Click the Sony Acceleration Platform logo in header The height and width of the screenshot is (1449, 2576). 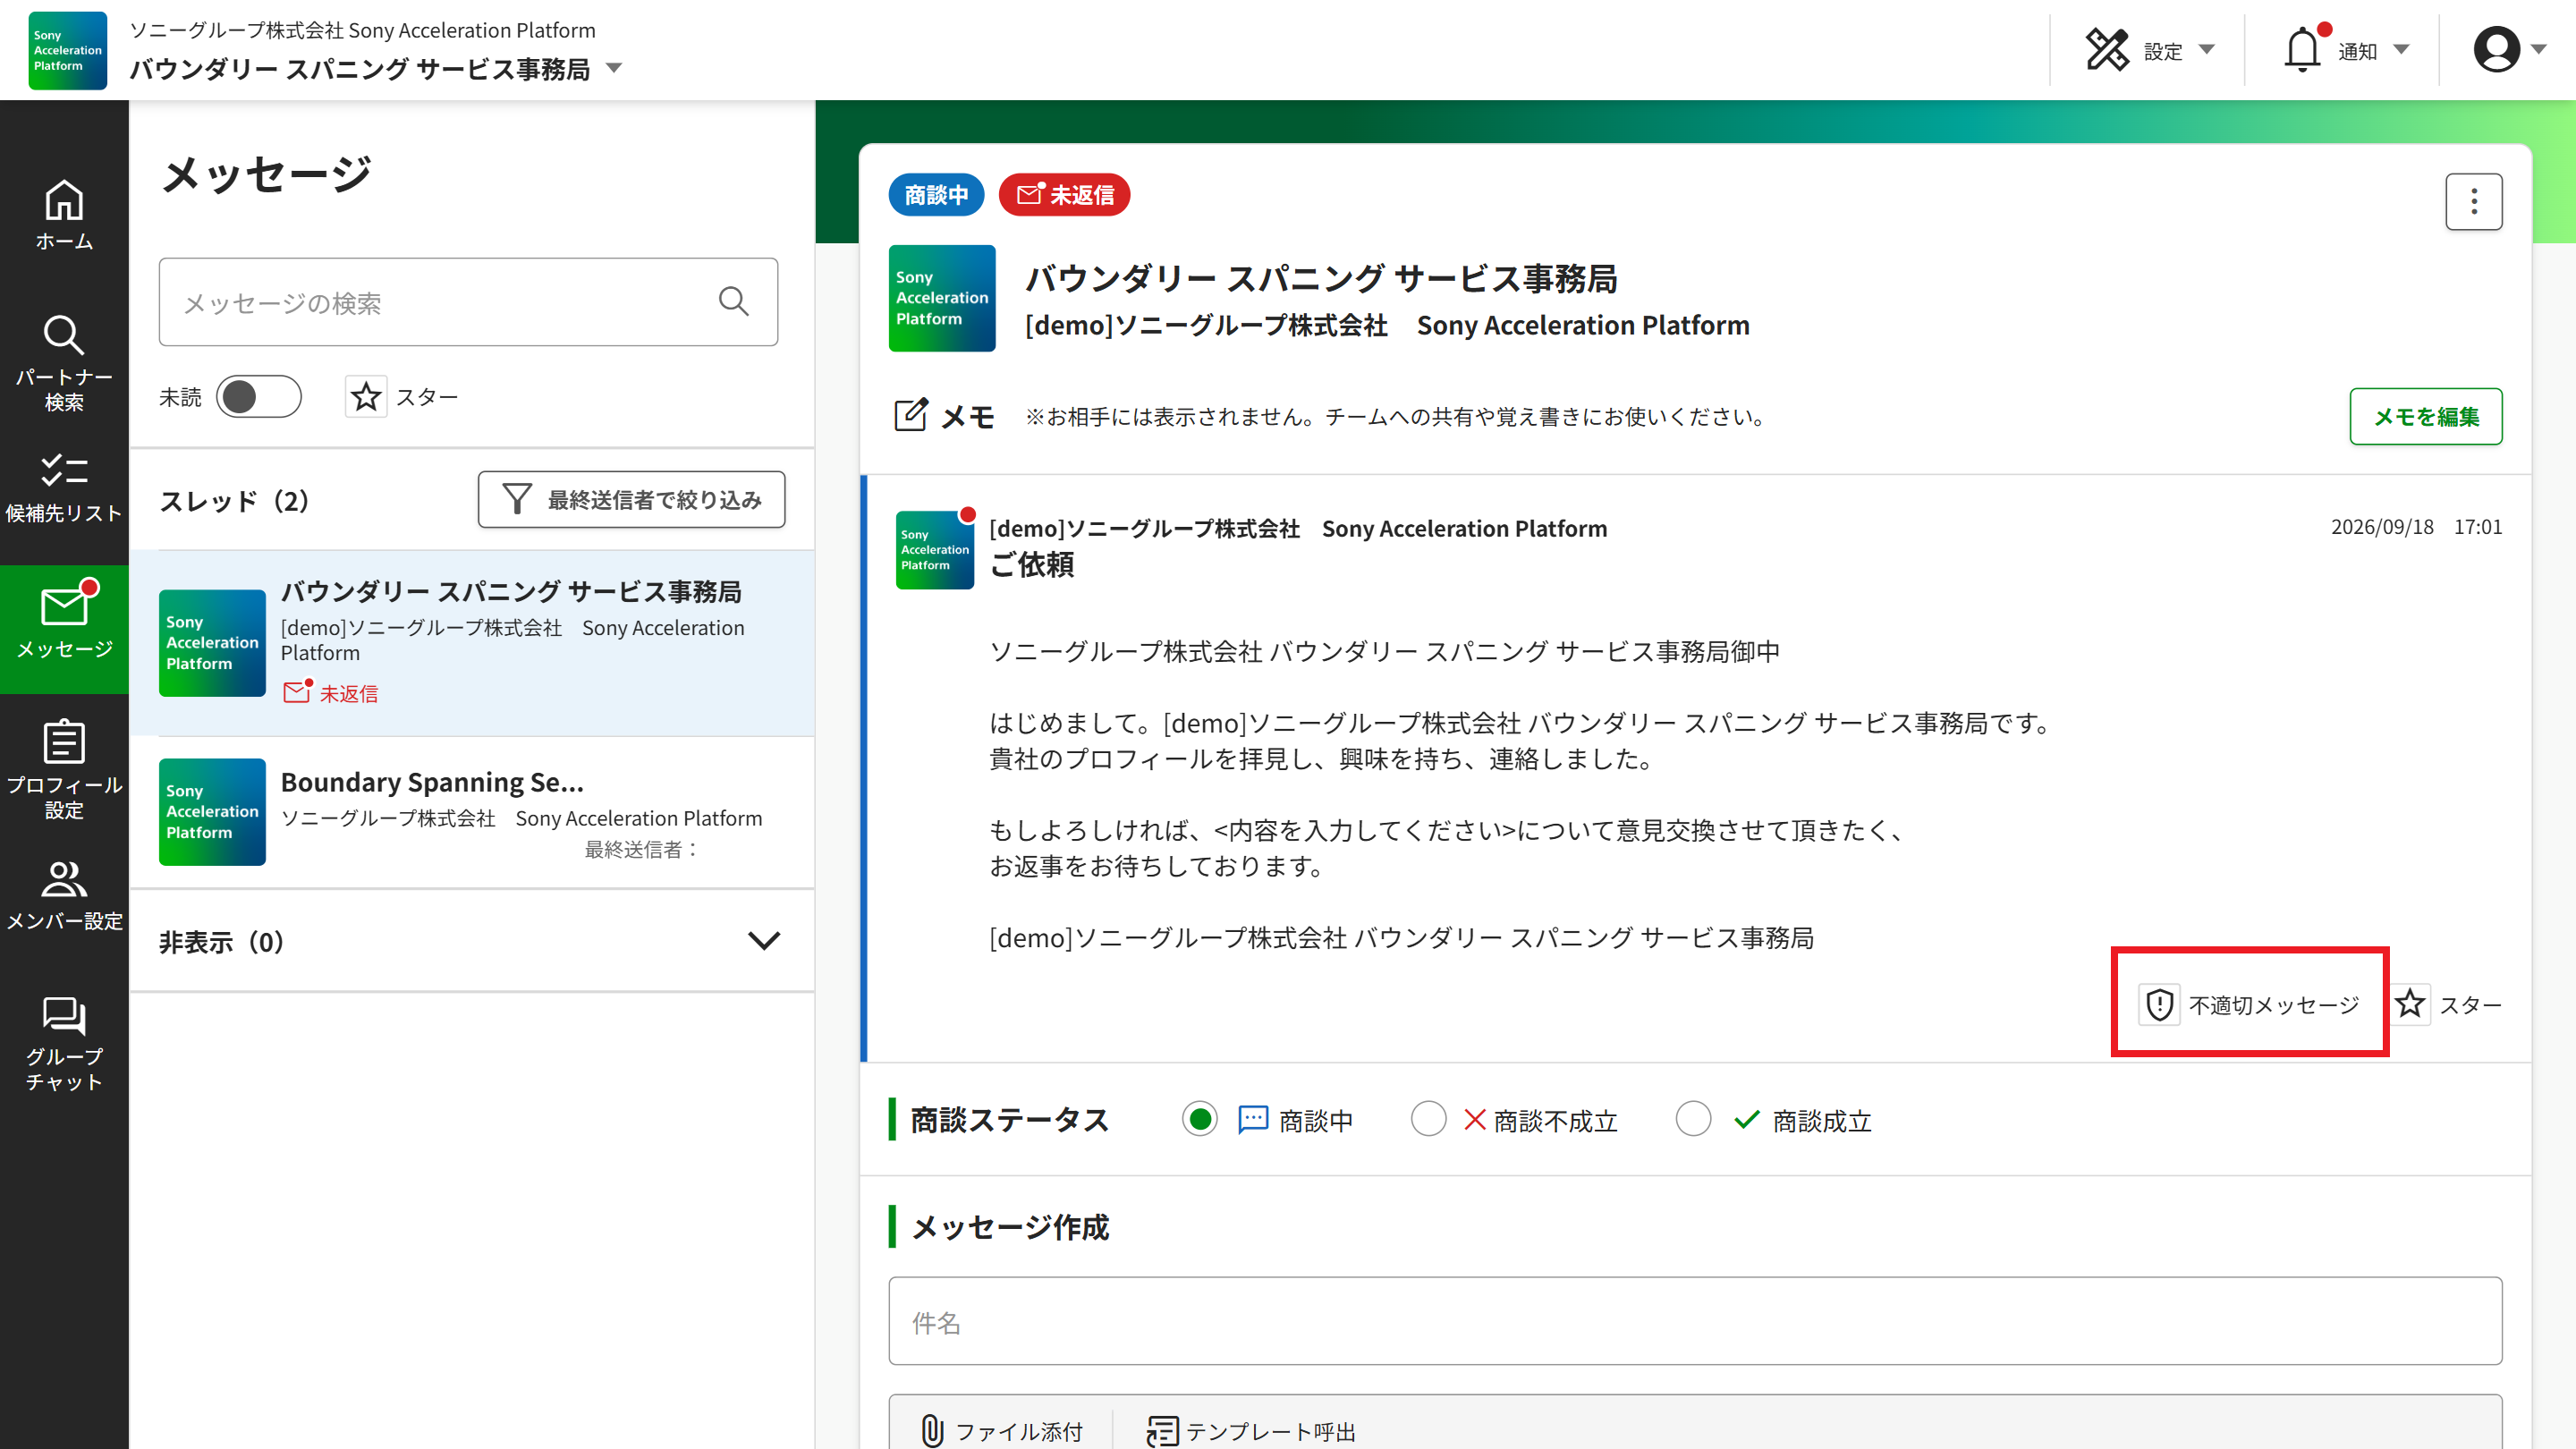tap(67, 50)
